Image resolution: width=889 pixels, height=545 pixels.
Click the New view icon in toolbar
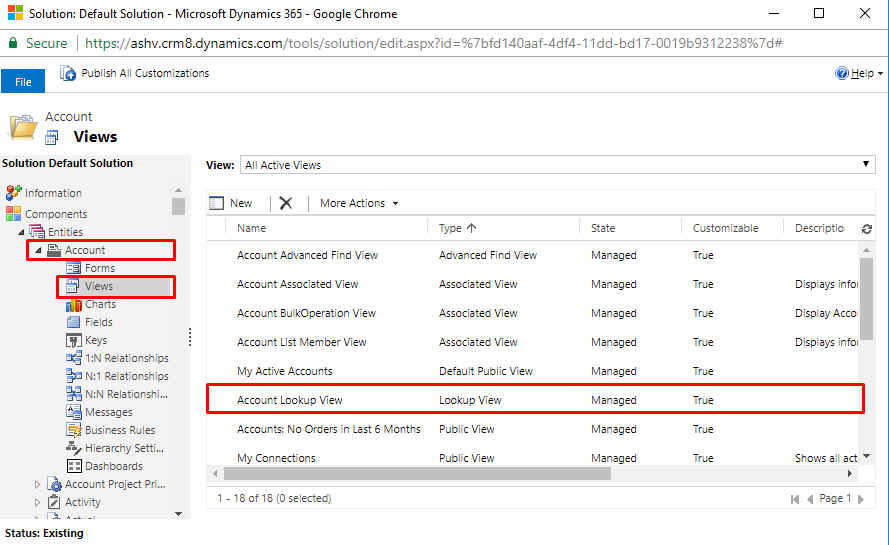(x=217, y=203)
